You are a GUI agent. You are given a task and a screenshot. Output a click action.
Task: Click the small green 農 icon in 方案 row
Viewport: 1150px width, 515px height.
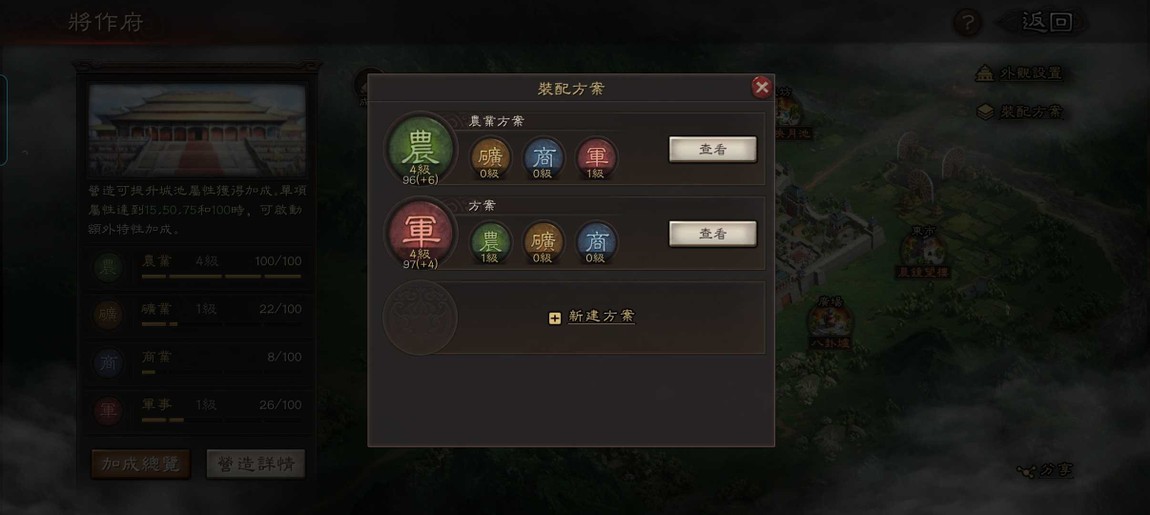click(490, 243)
